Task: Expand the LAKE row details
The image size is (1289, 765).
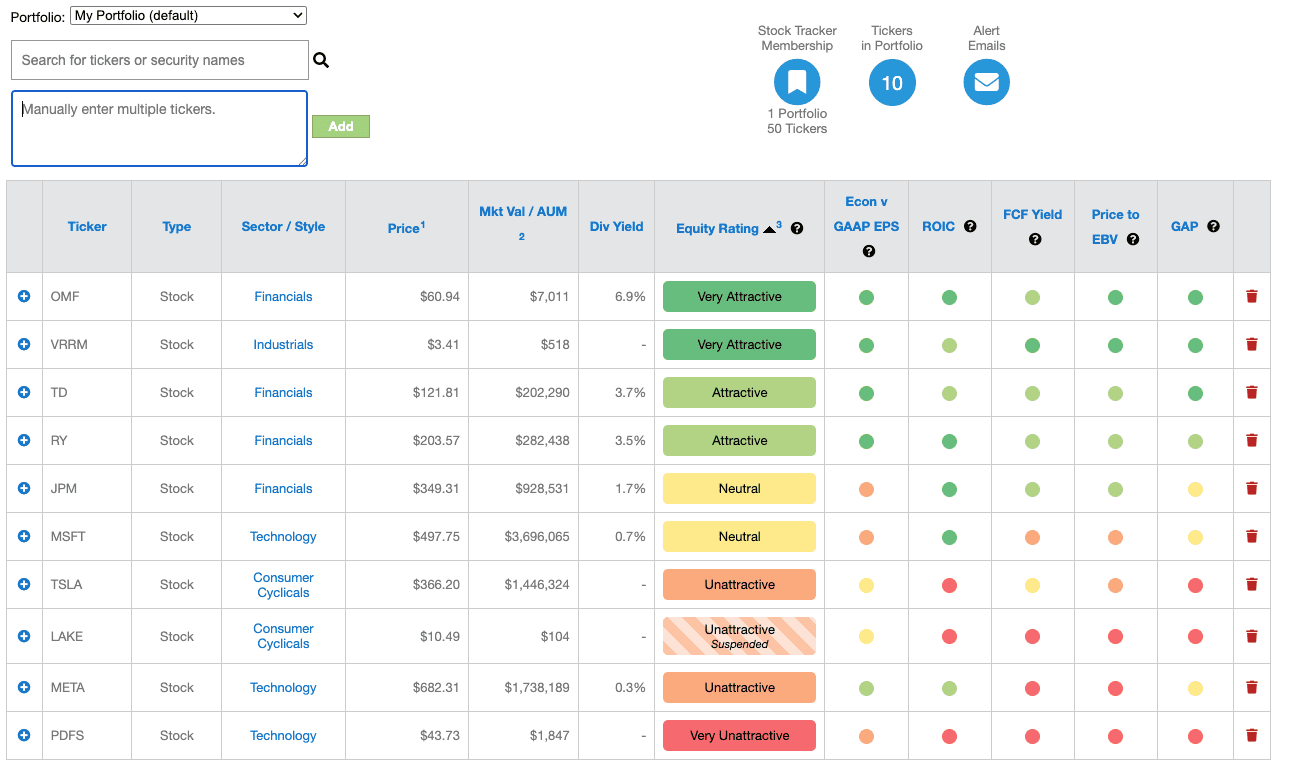Action: coord(24,636)
